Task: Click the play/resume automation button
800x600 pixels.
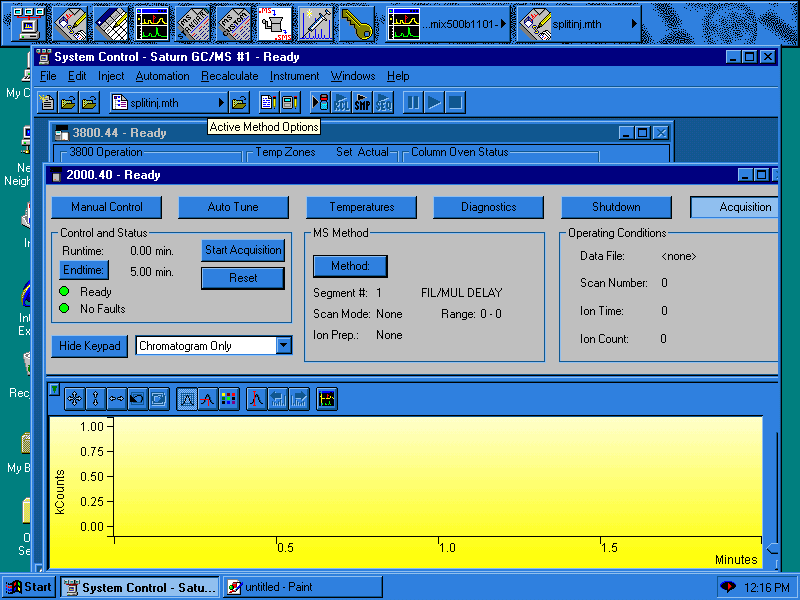Action: pos(434,103)
